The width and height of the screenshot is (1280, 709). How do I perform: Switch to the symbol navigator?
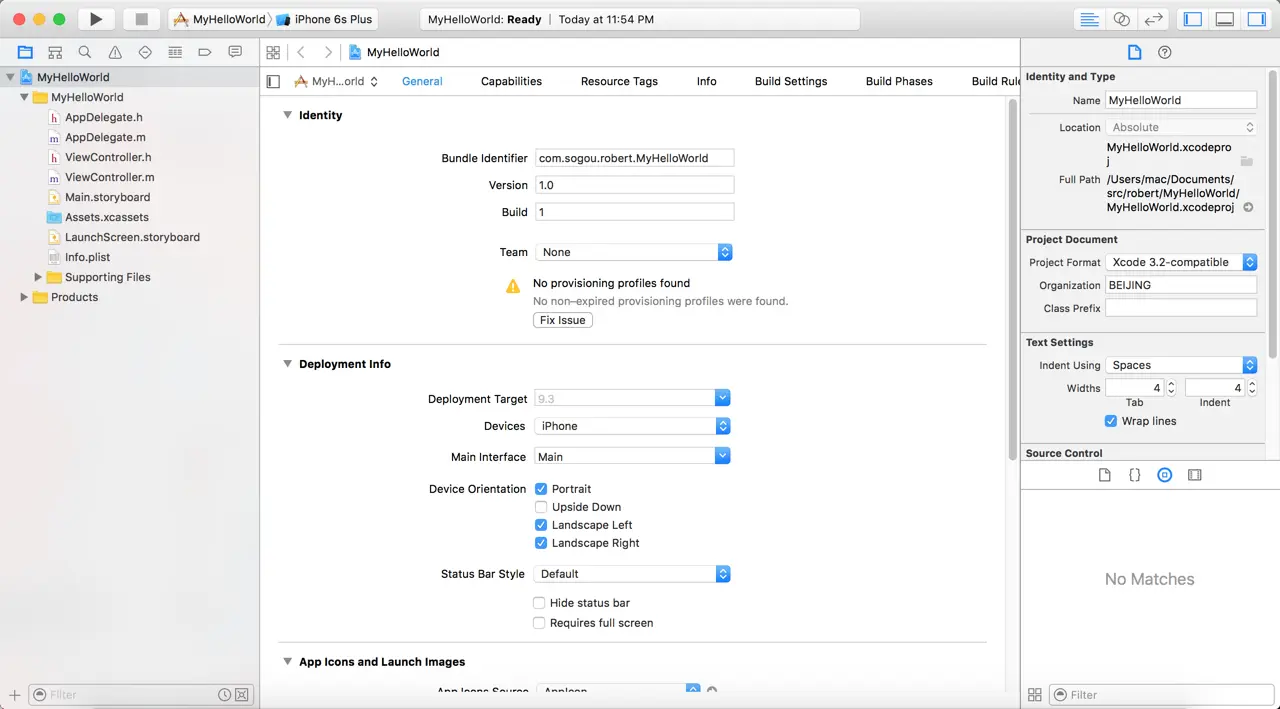(x=55, y=52)
